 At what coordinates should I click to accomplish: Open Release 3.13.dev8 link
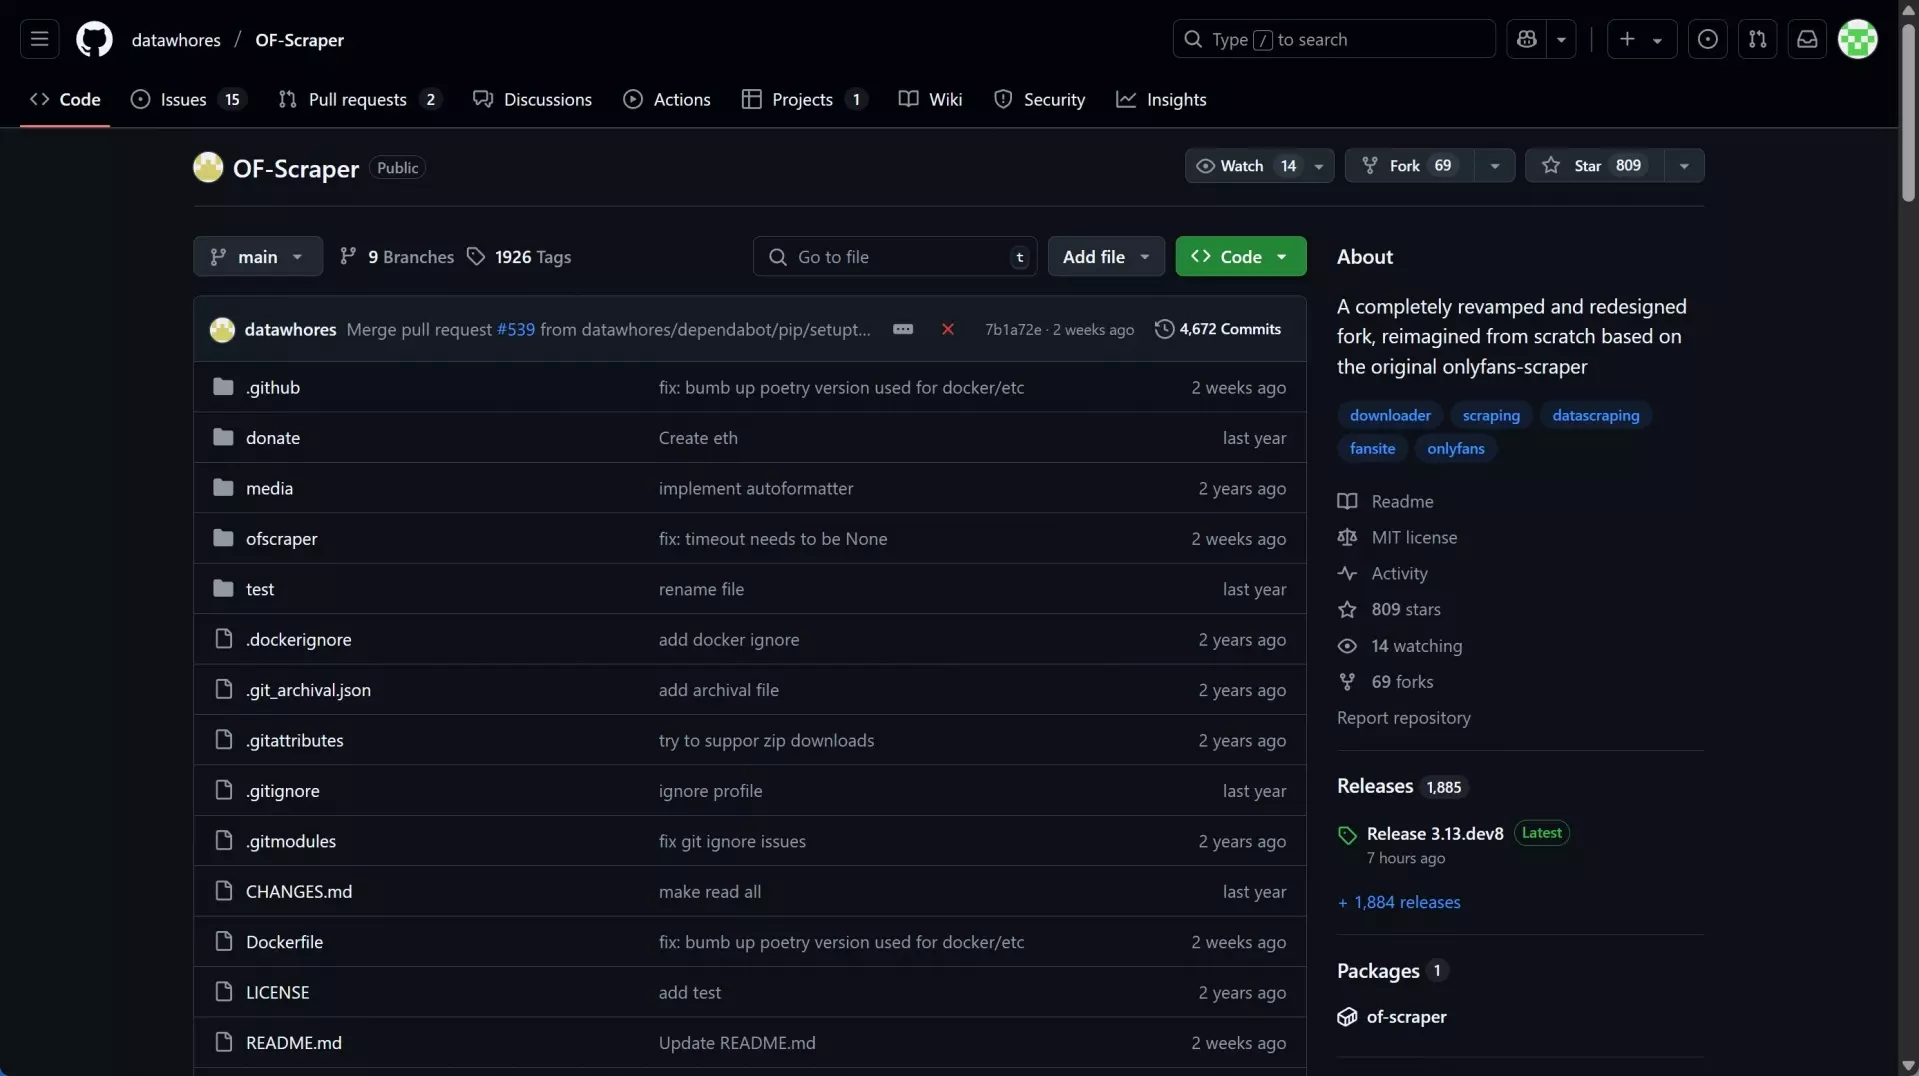click(1434, 833)
